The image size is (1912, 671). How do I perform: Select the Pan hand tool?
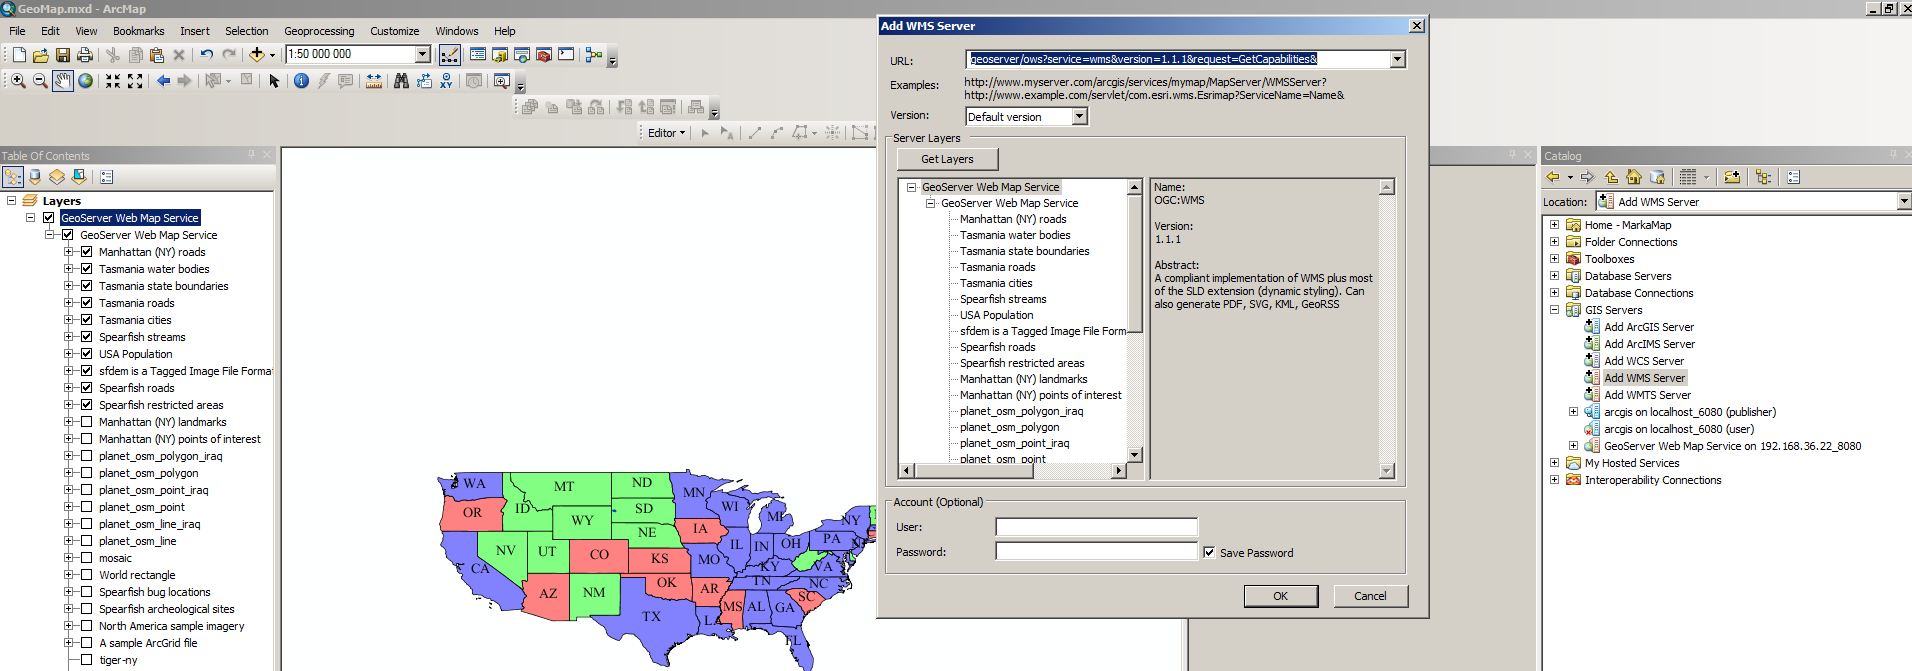(63, 81)
